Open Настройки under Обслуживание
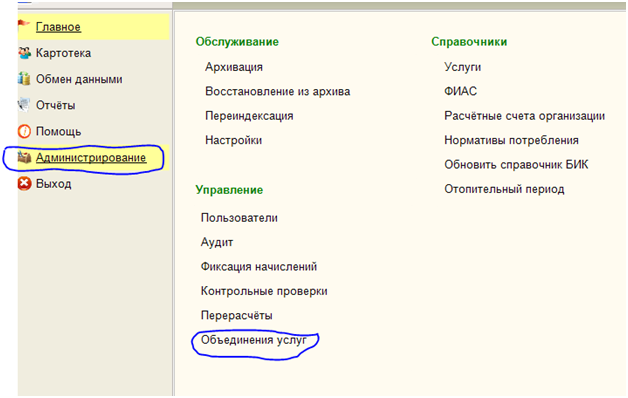The image size is (628, 398). click(233, 140)
